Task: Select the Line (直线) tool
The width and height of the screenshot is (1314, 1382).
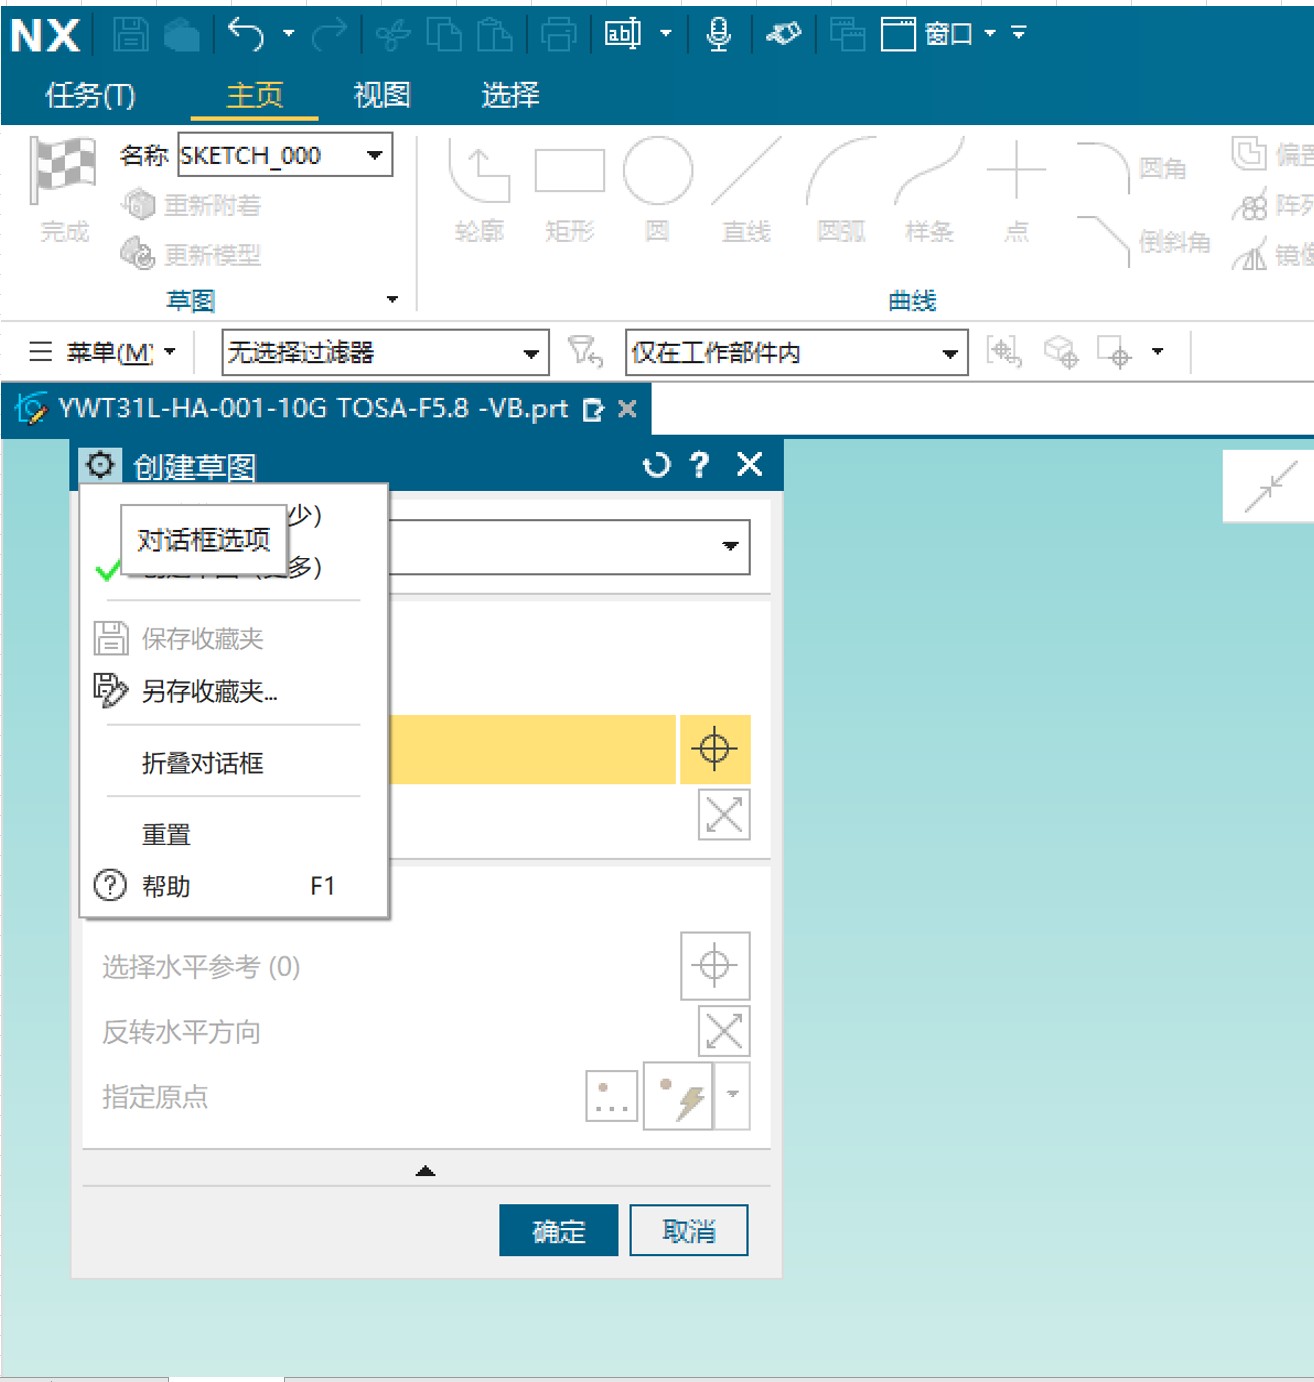Action: click(x=747, y=190)
